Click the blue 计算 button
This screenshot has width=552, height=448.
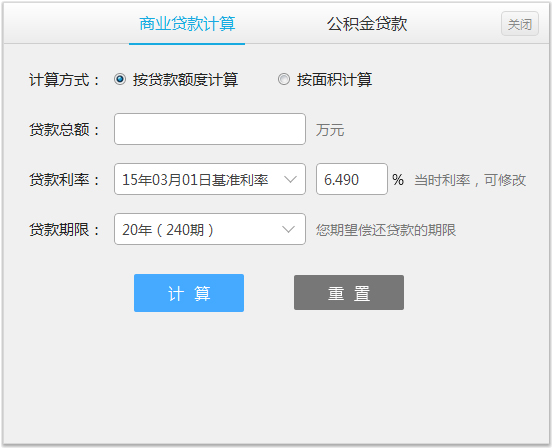click(x=189, y=293)
